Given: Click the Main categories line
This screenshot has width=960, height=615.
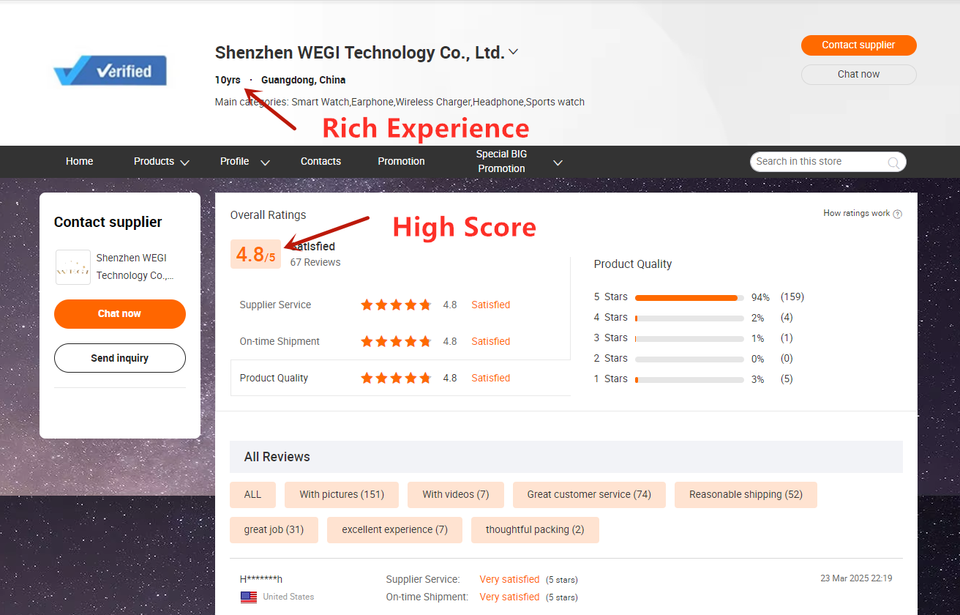Looking at the screenshot, I should pos(400,102).
